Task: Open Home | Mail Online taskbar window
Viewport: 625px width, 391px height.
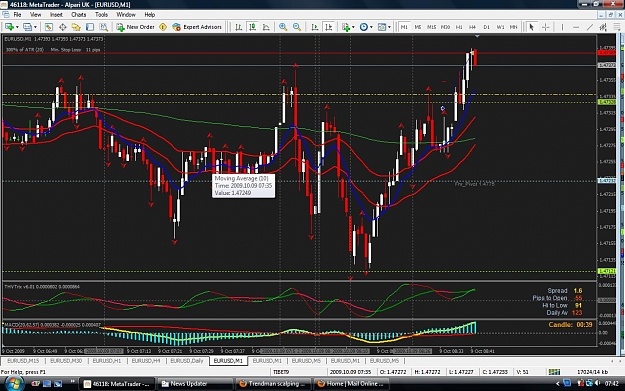Action: (x=351, y=384)
